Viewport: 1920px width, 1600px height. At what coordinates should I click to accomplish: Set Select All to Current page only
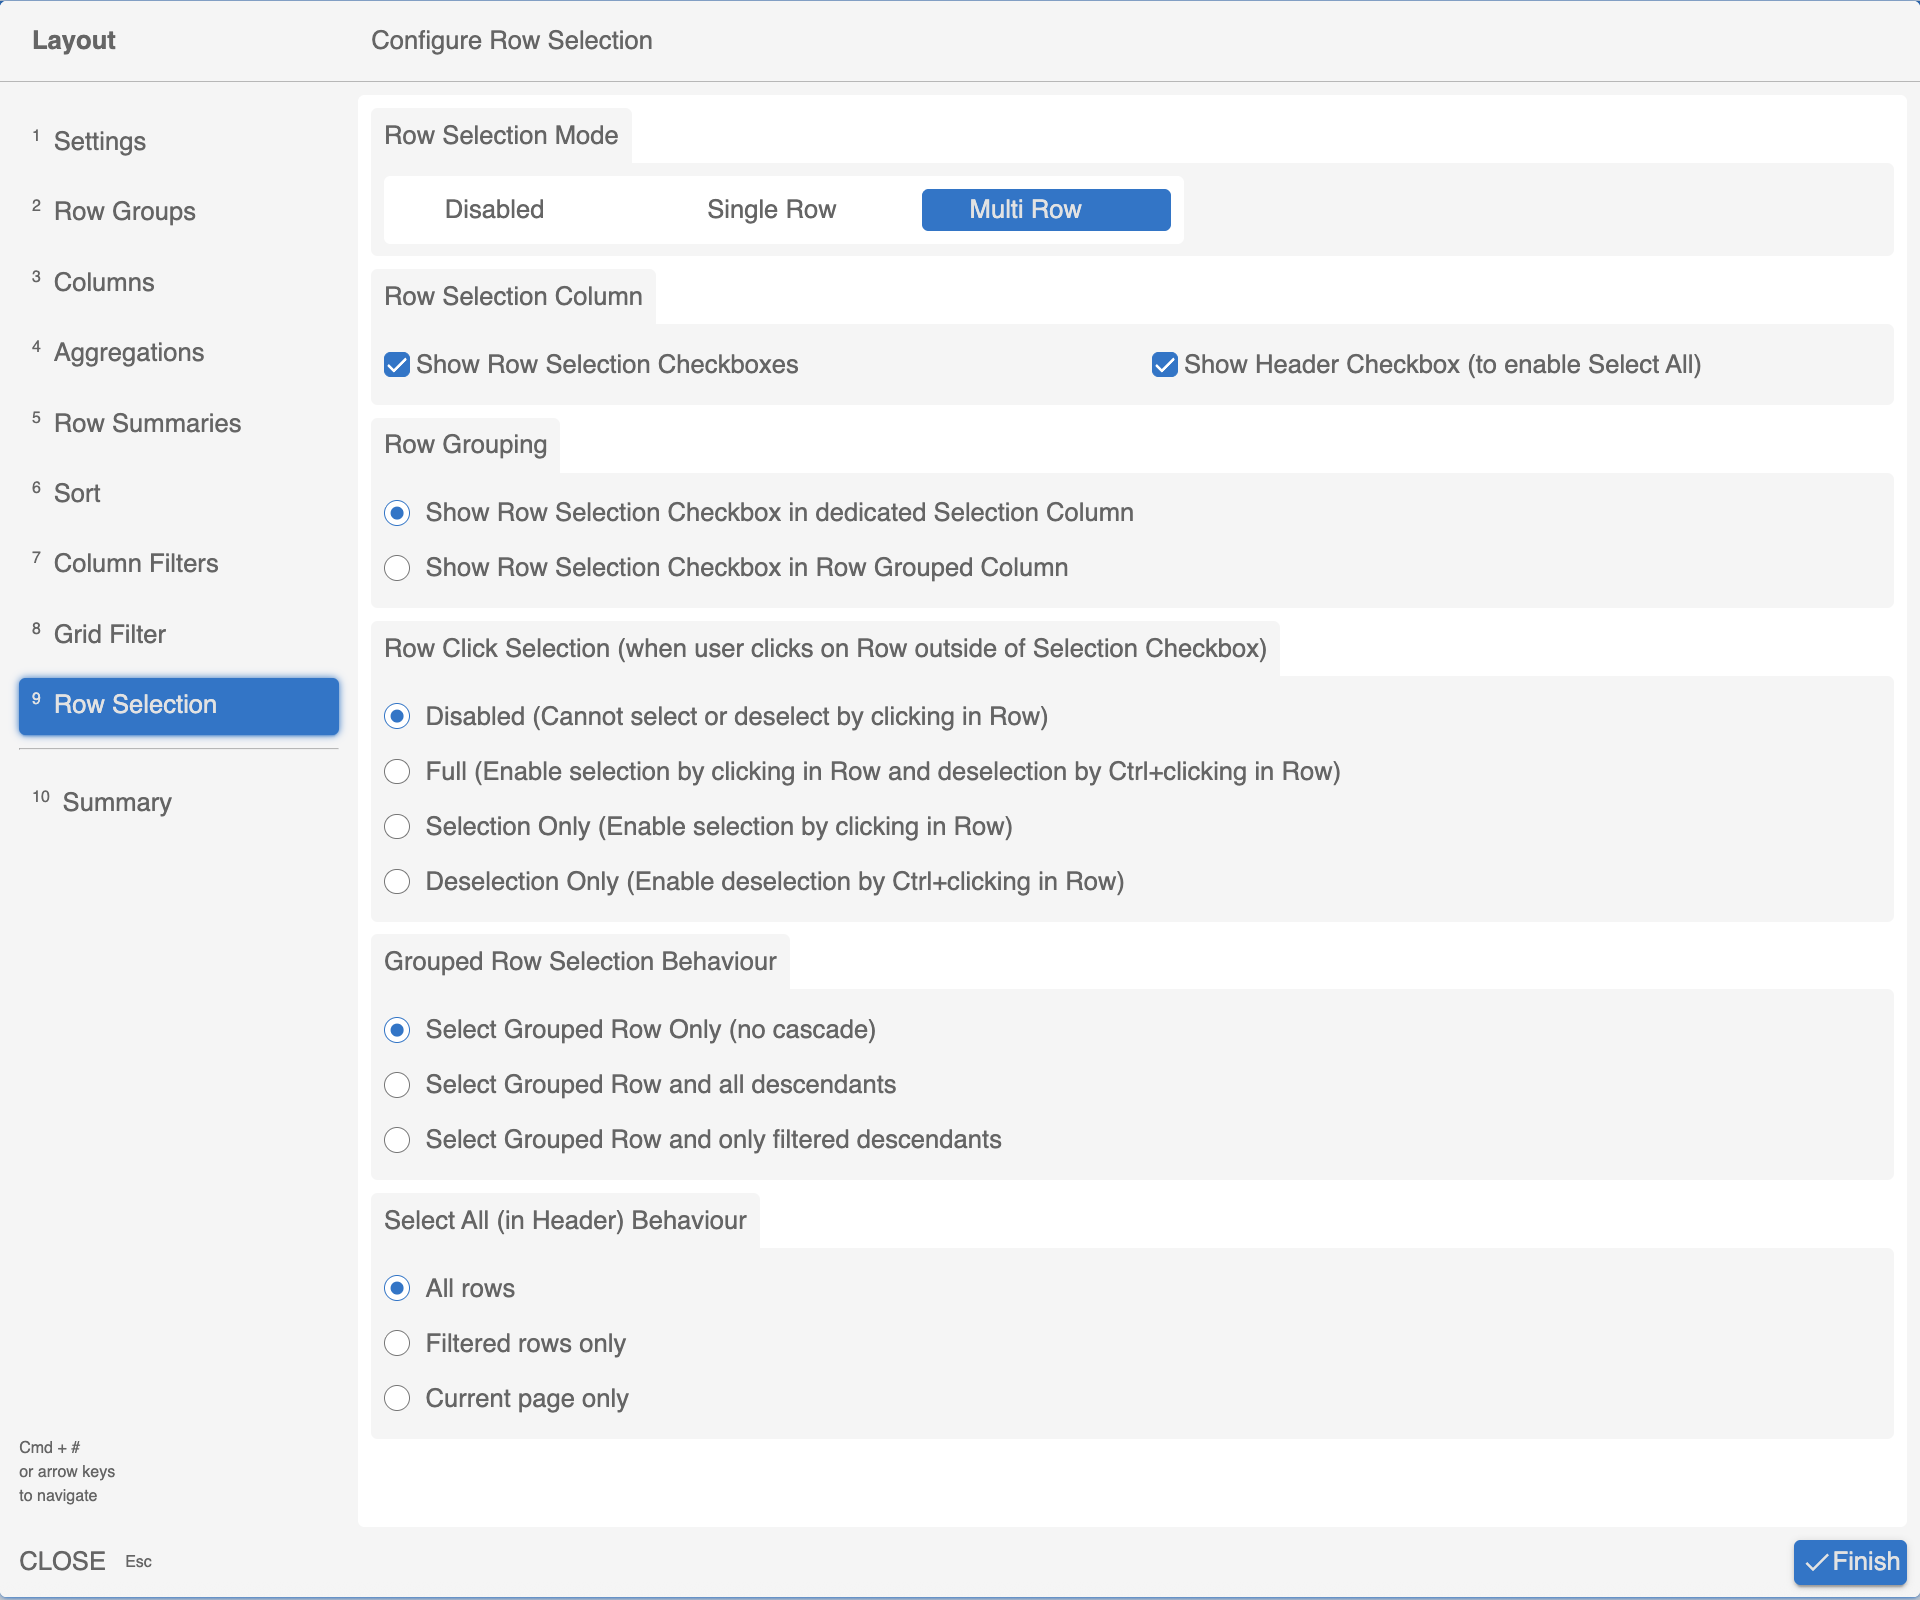coord(397,1399)
